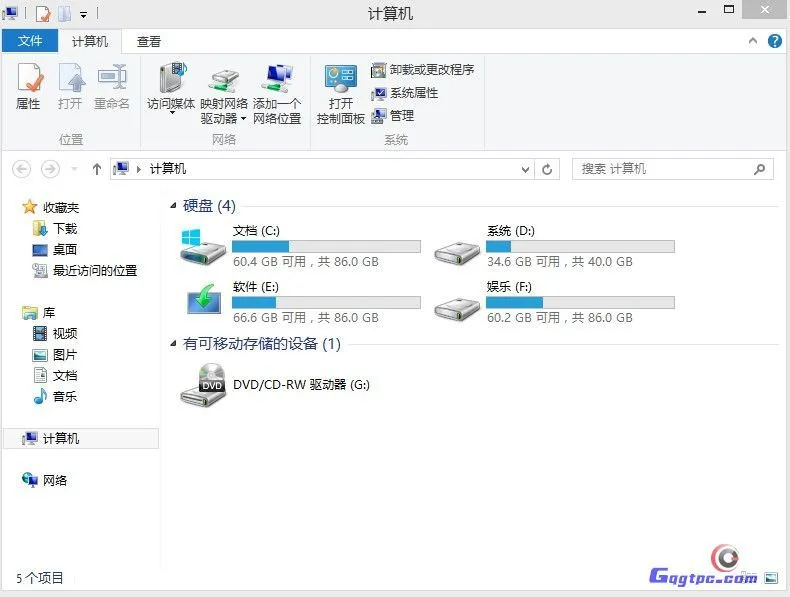Select drive 文档 (C:) icon
This screenshot has width=790, height=598.
pyautogui.click(x=203, y=246)
